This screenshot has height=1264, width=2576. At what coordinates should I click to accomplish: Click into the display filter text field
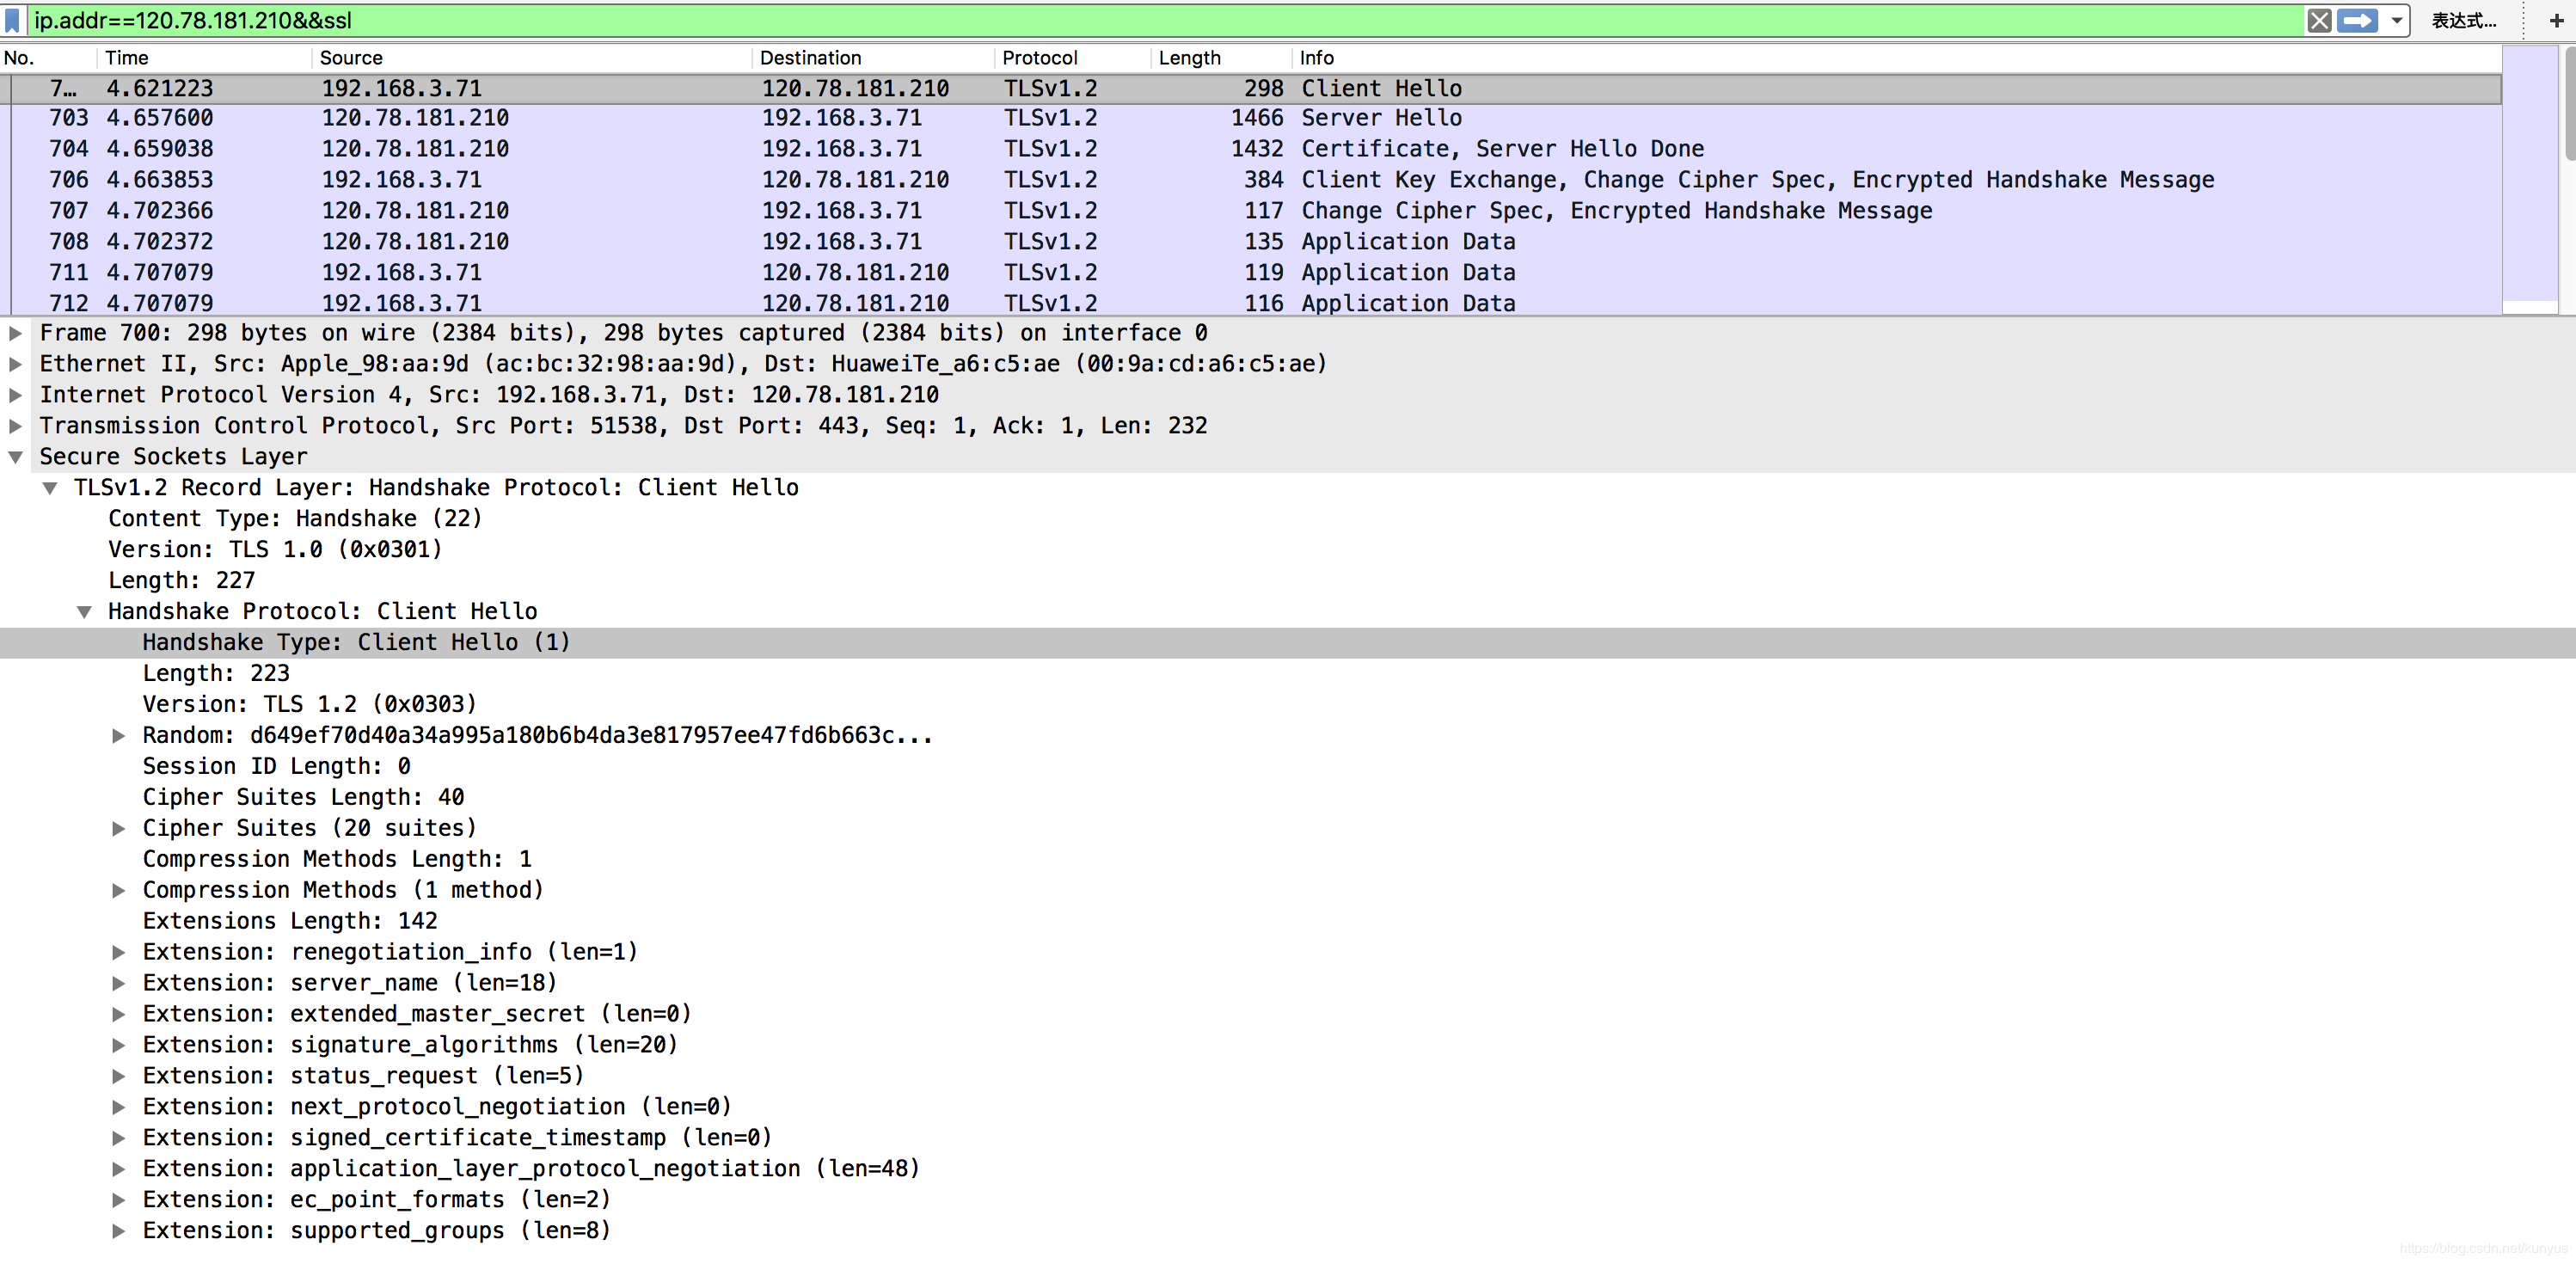coord(1100,20)
